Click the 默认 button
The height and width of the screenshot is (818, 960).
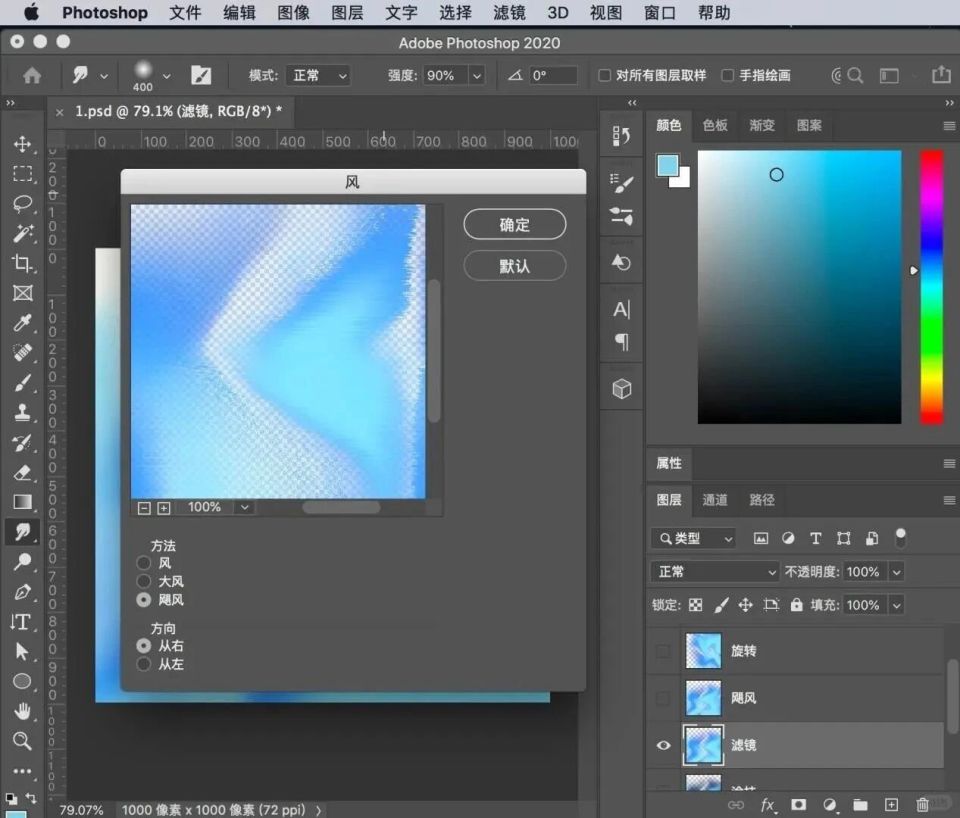(514, 266)
